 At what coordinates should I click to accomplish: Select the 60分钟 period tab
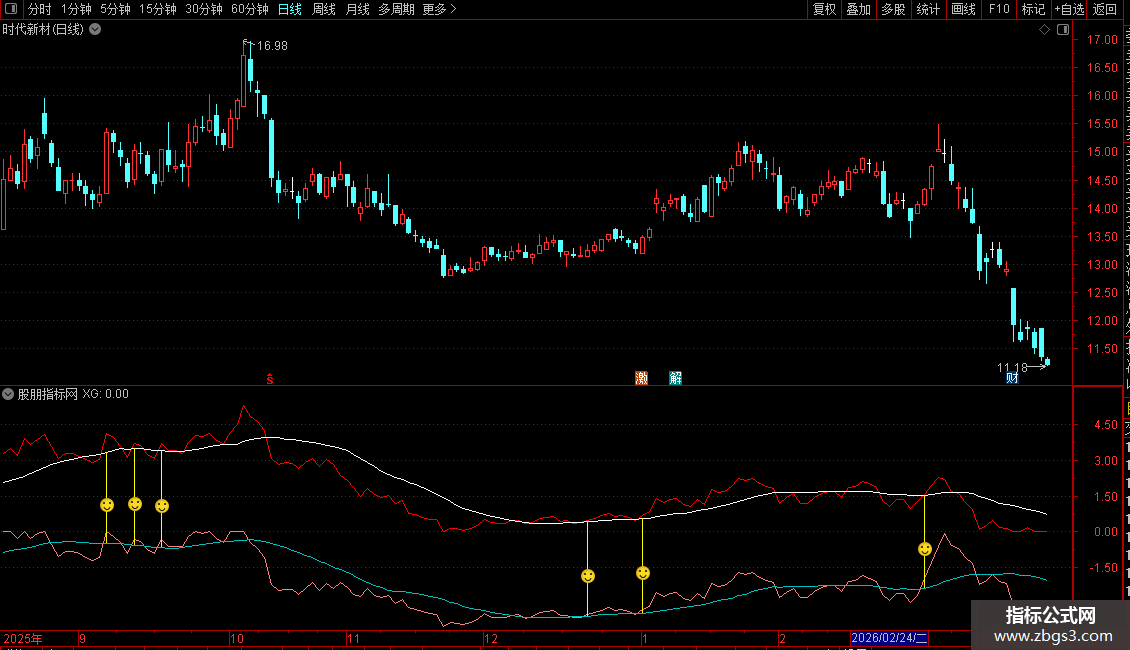click(x=249, y=10)
